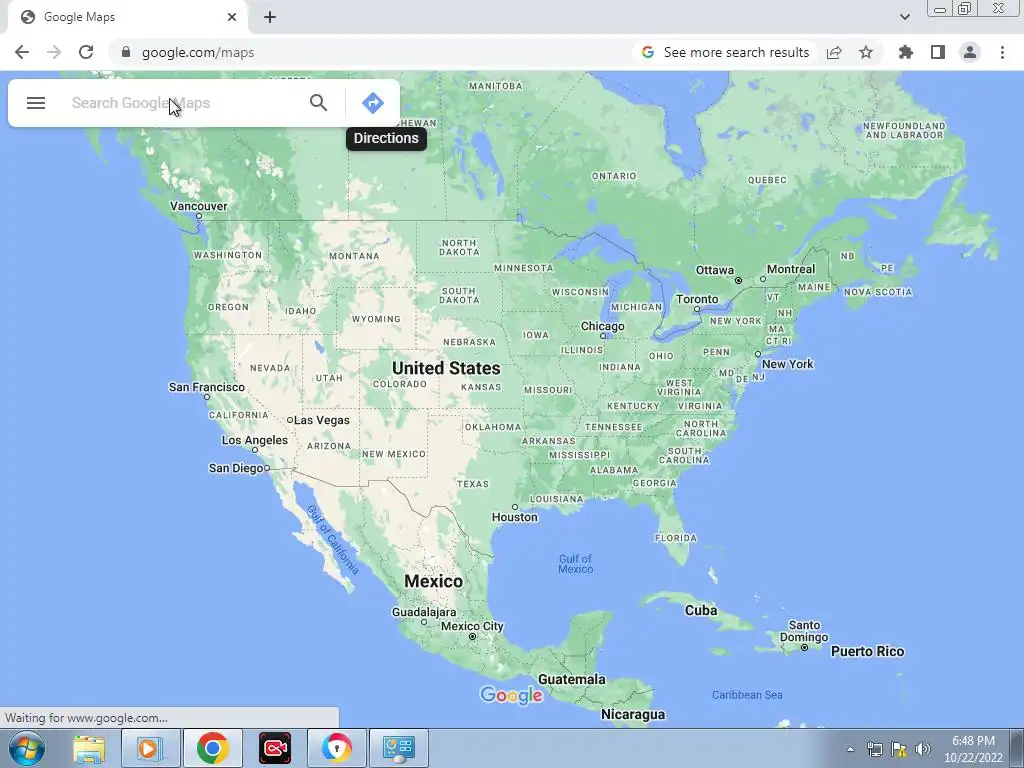
Task: Click the FLORIDA state label
Action: click(x=676, y=538)
